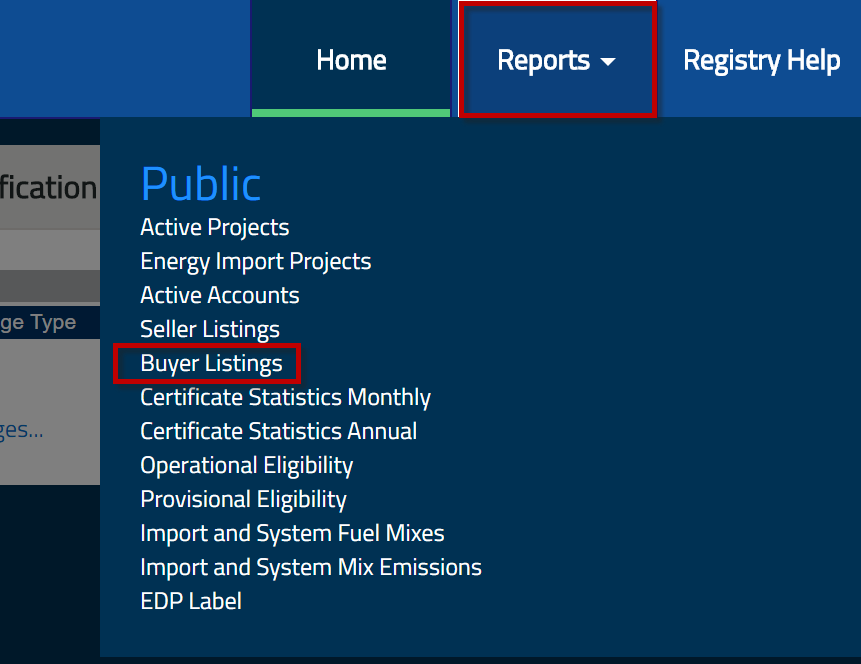This screenshot has width=861, height=664.
Task: Open the Home tab
Action: coord(351,60)
